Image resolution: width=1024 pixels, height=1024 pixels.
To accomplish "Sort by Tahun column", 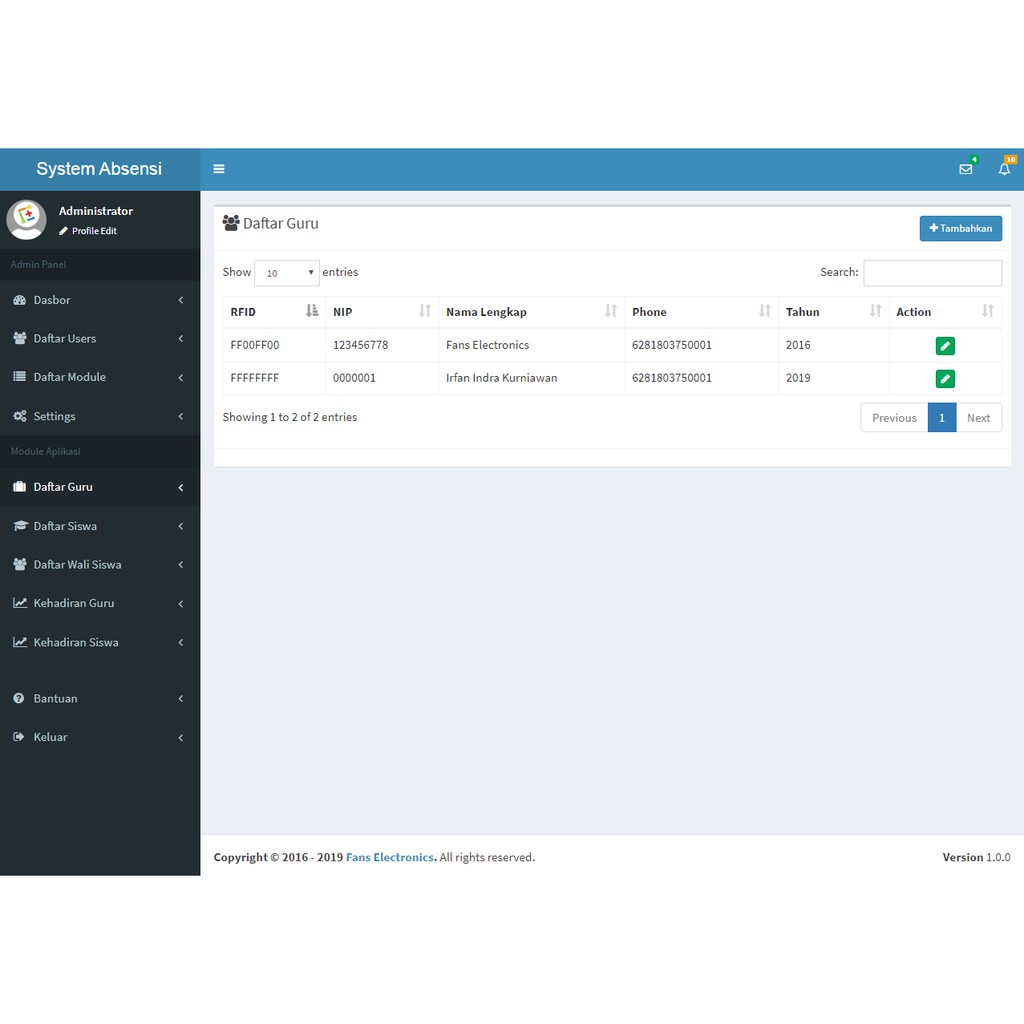I will click(x=833, y=312).
